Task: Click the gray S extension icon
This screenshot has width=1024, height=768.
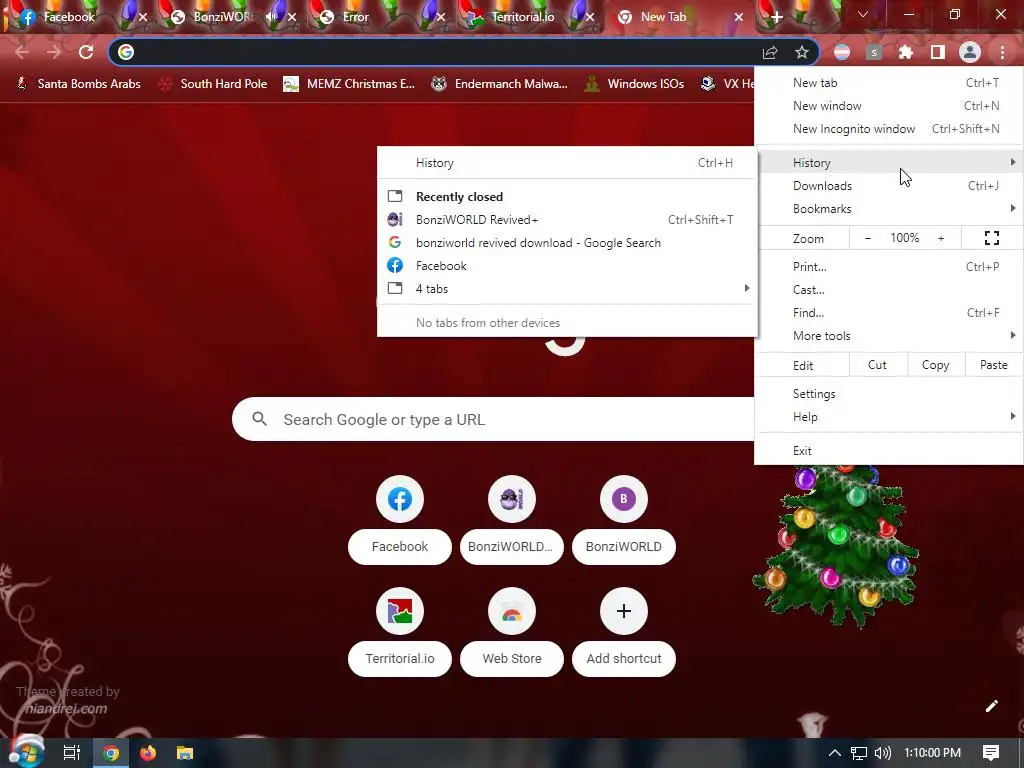Action: (874, 52)
